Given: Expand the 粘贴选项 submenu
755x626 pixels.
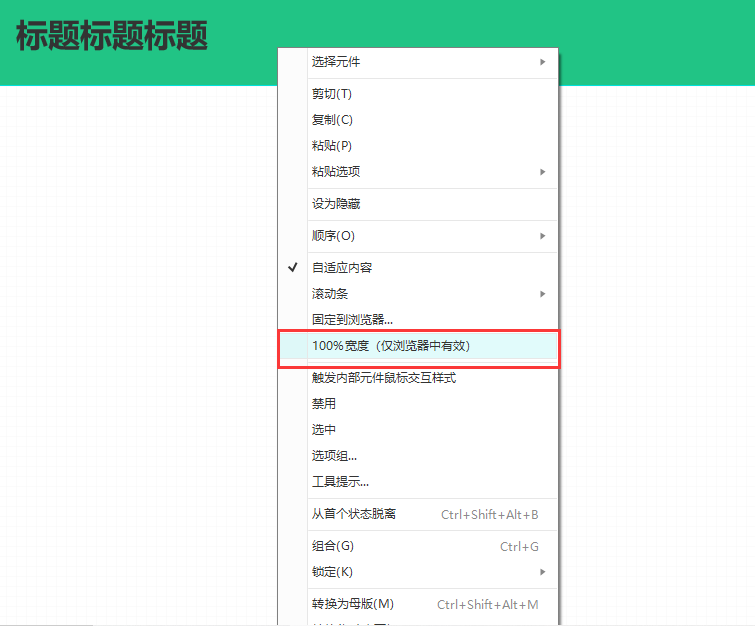Looking at the screenshot, I should click(336, 172).
